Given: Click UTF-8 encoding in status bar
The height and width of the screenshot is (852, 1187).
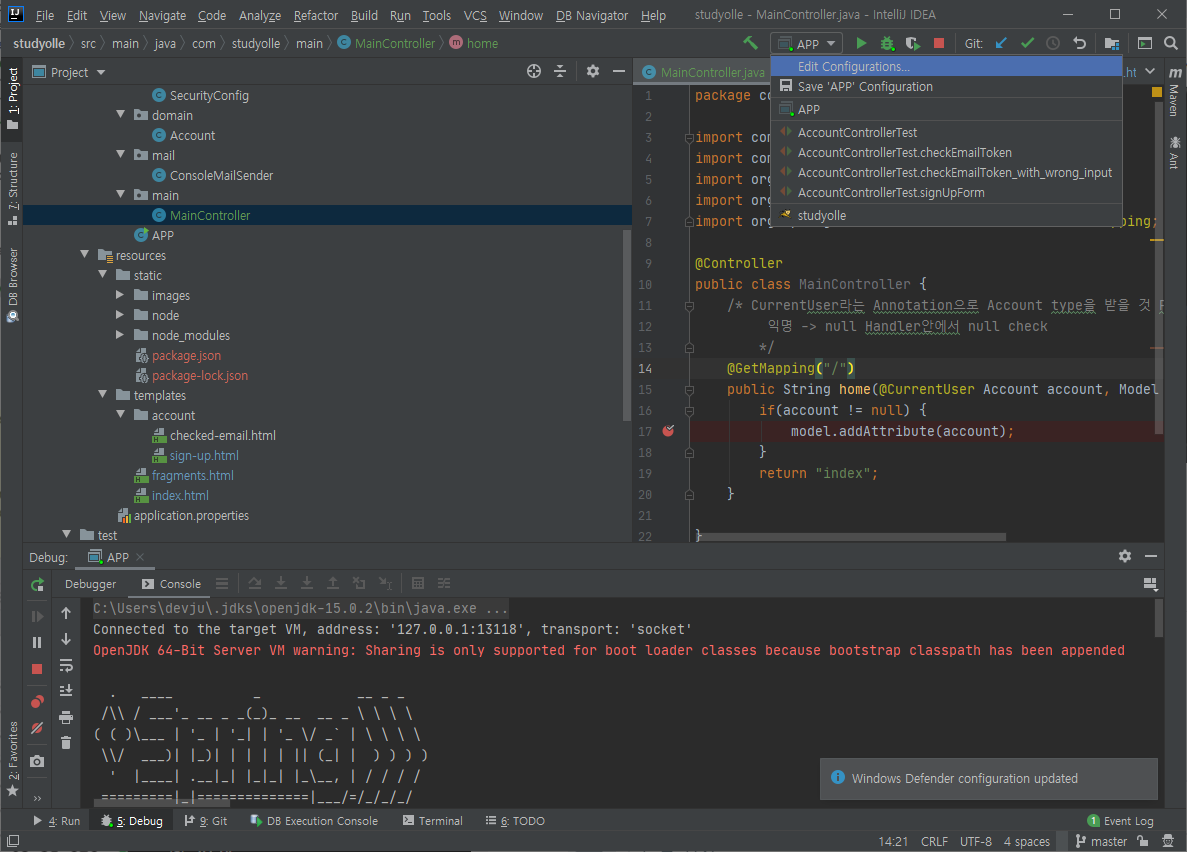Looking at the screenshot, I should (976, 841).
